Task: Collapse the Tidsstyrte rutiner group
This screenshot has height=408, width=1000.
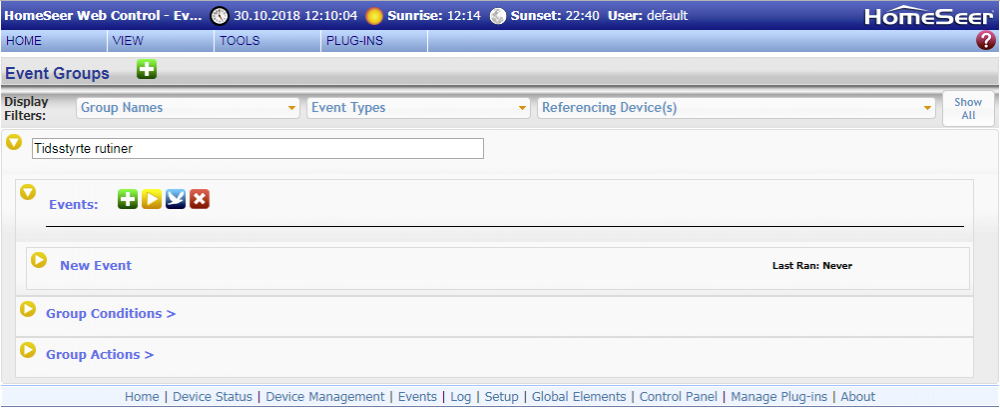Action: pyautogui.click(x=14, y=143)
